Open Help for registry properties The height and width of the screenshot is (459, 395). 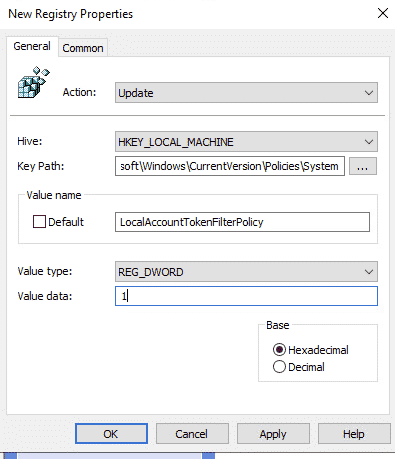tap(354, 434)
